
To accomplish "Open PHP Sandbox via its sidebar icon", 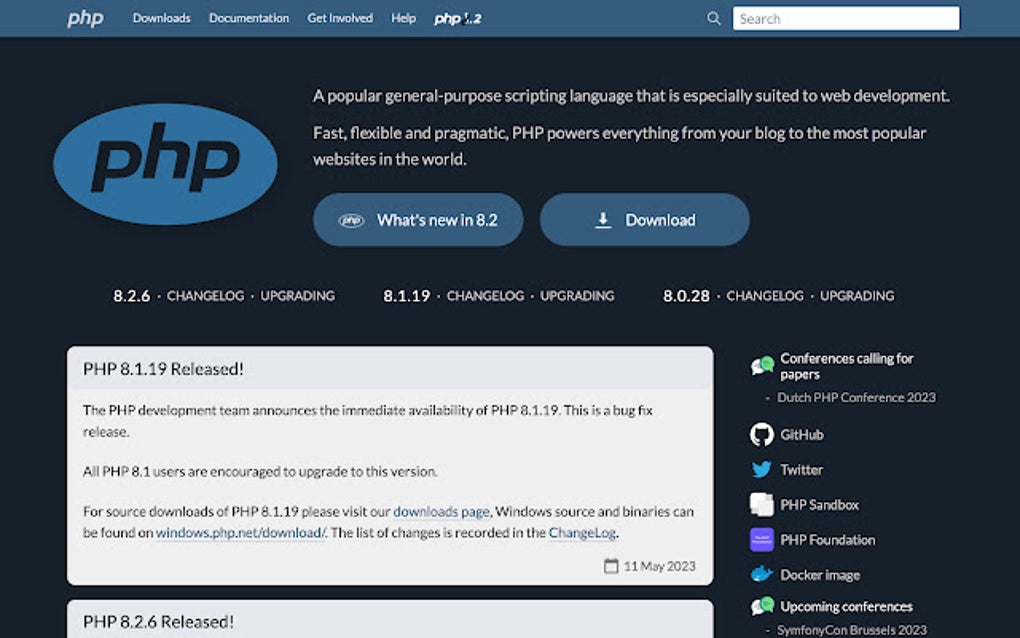I will click(761, 504).
